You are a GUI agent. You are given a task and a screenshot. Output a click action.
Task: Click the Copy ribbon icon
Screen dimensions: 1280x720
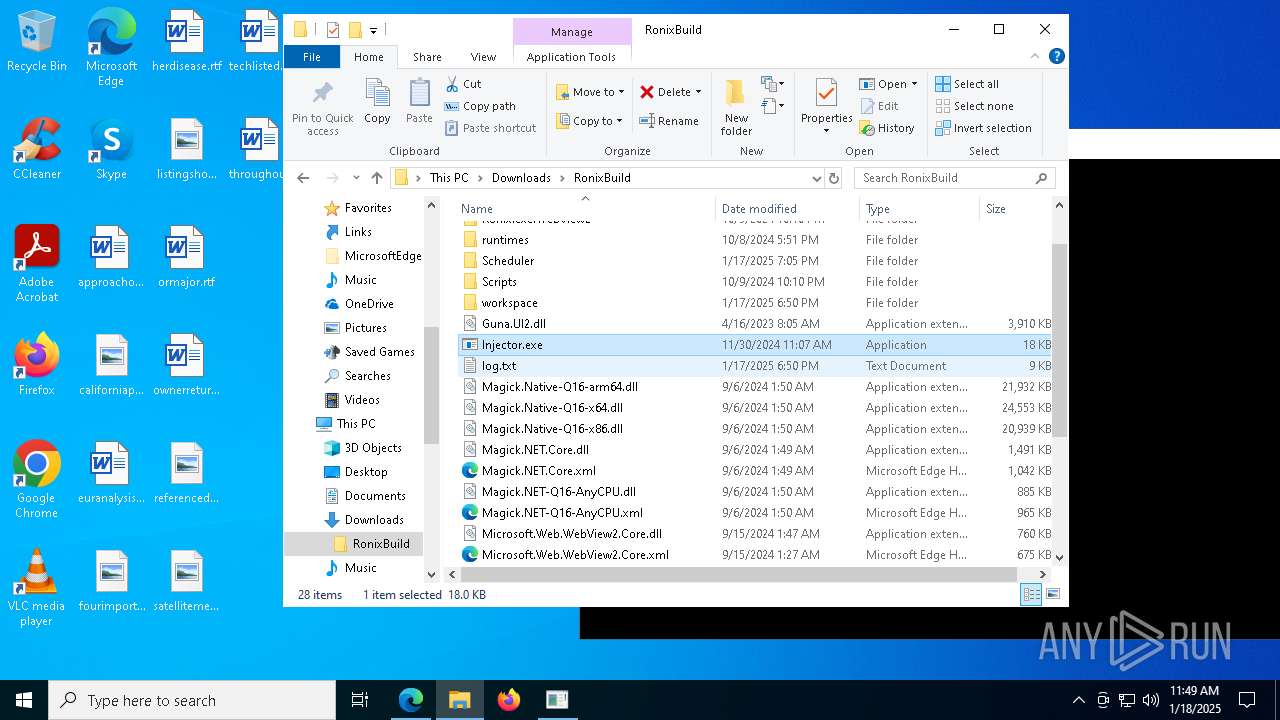point(377,102)
